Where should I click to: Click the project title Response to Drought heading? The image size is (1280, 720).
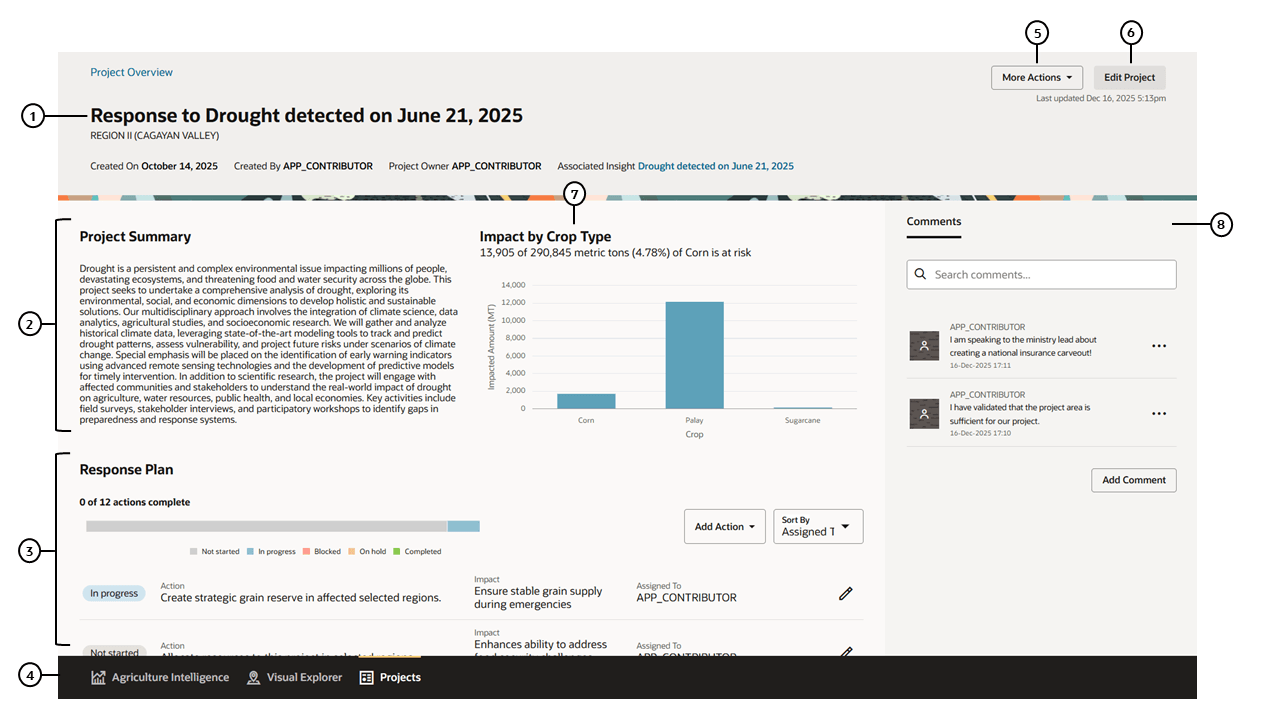click(306, 115)
